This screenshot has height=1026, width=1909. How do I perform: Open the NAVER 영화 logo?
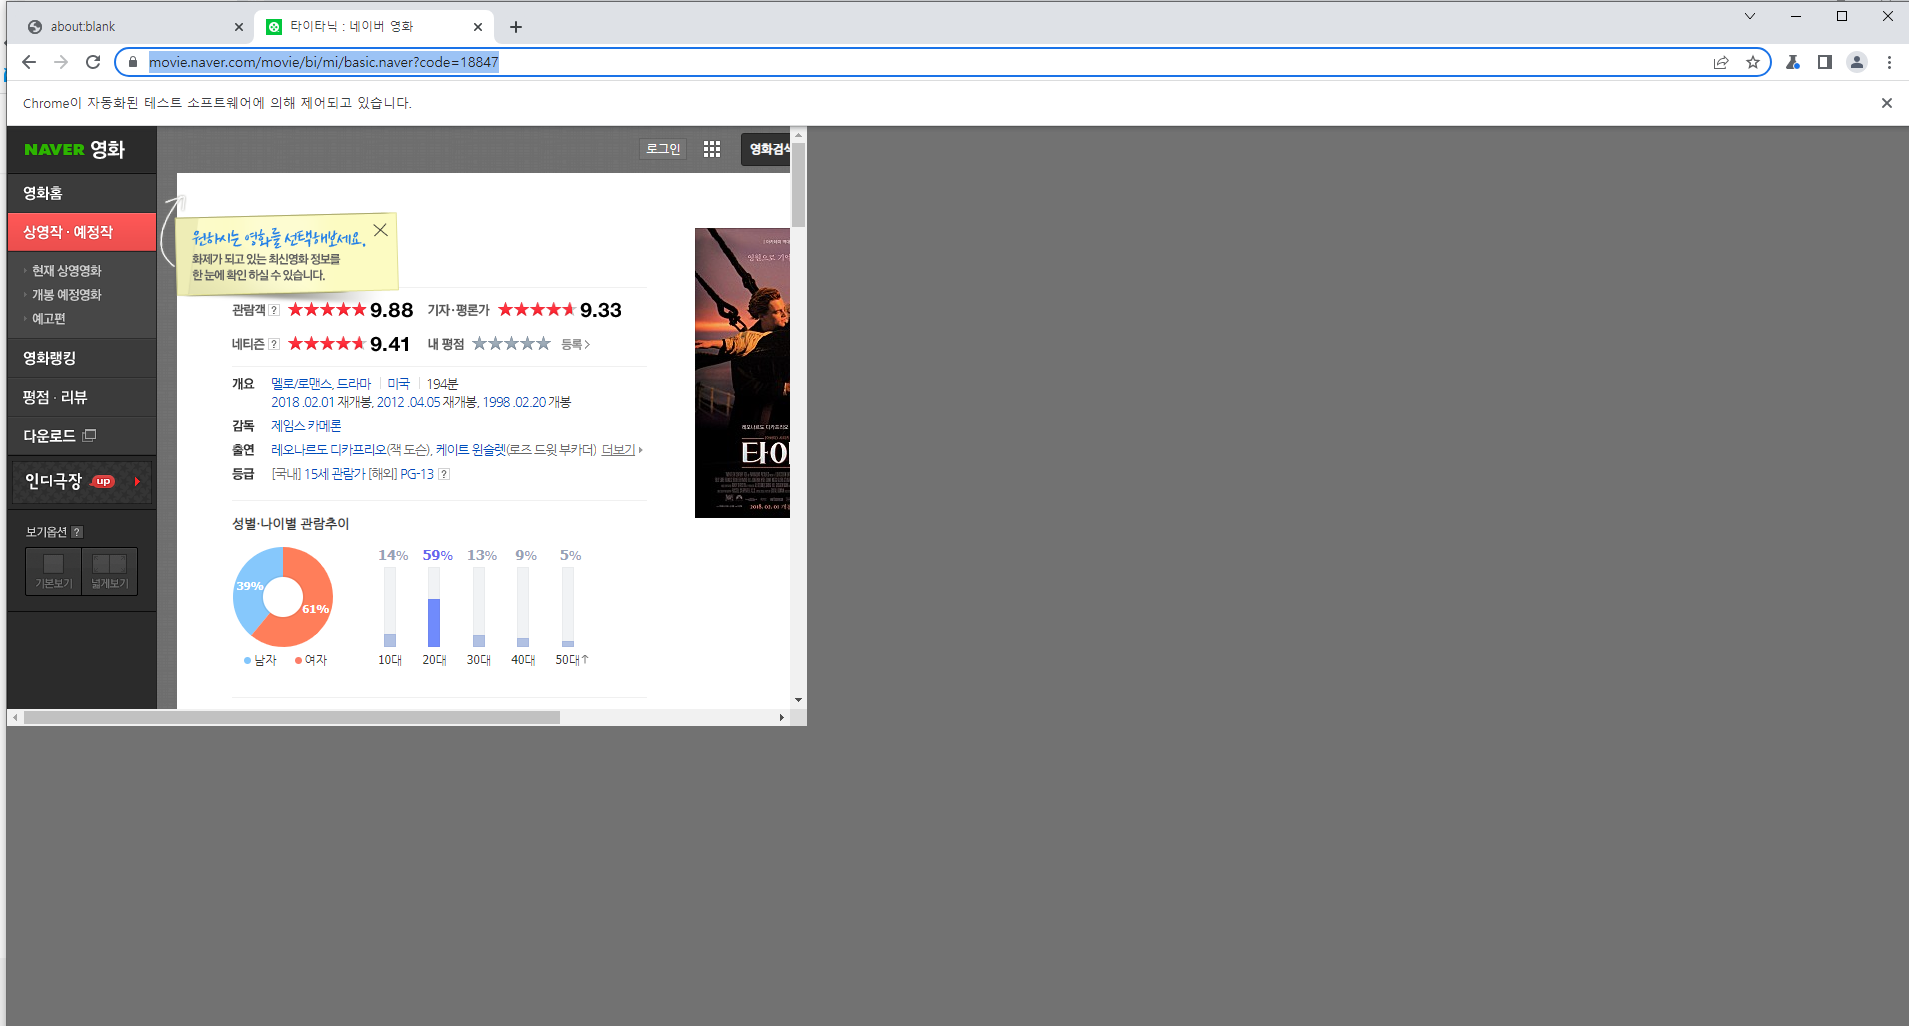(75, 150)
